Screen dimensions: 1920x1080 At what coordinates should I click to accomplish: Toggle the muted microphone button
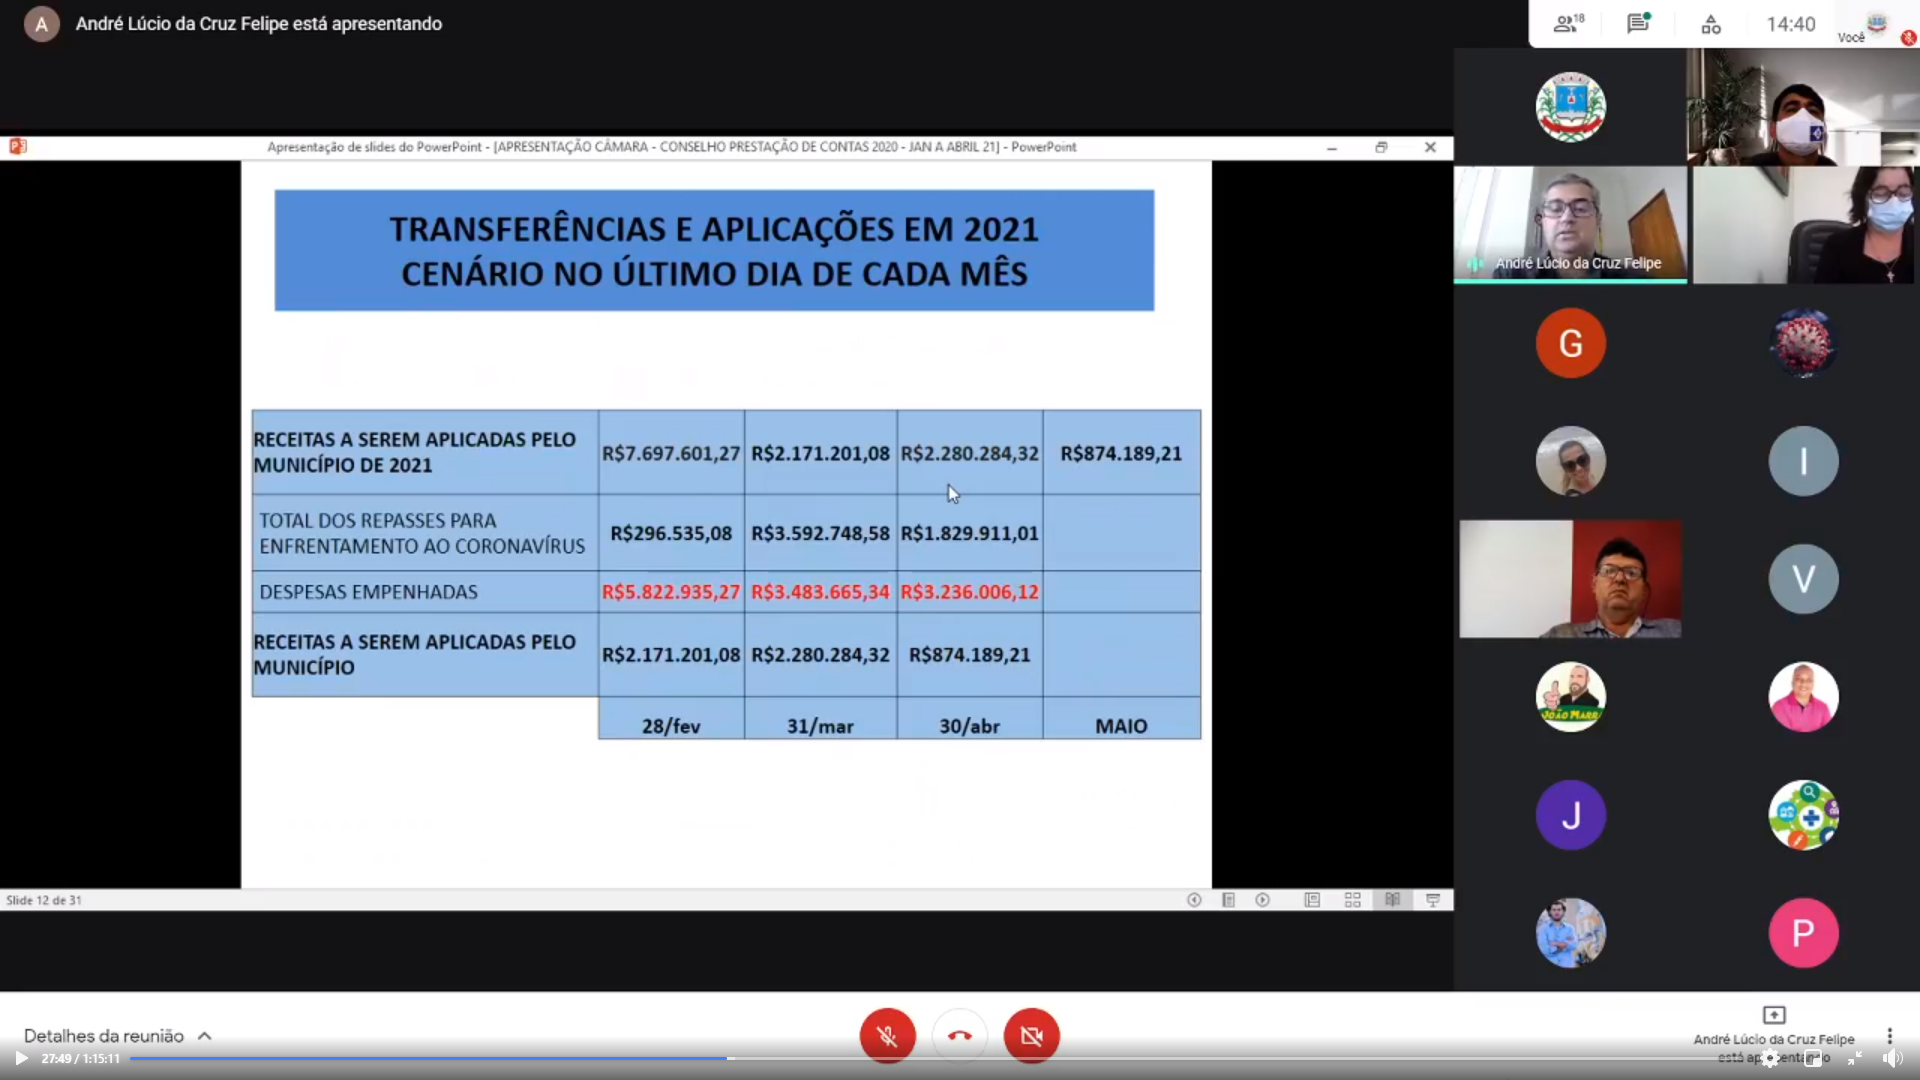click(x=887, y=1035)
